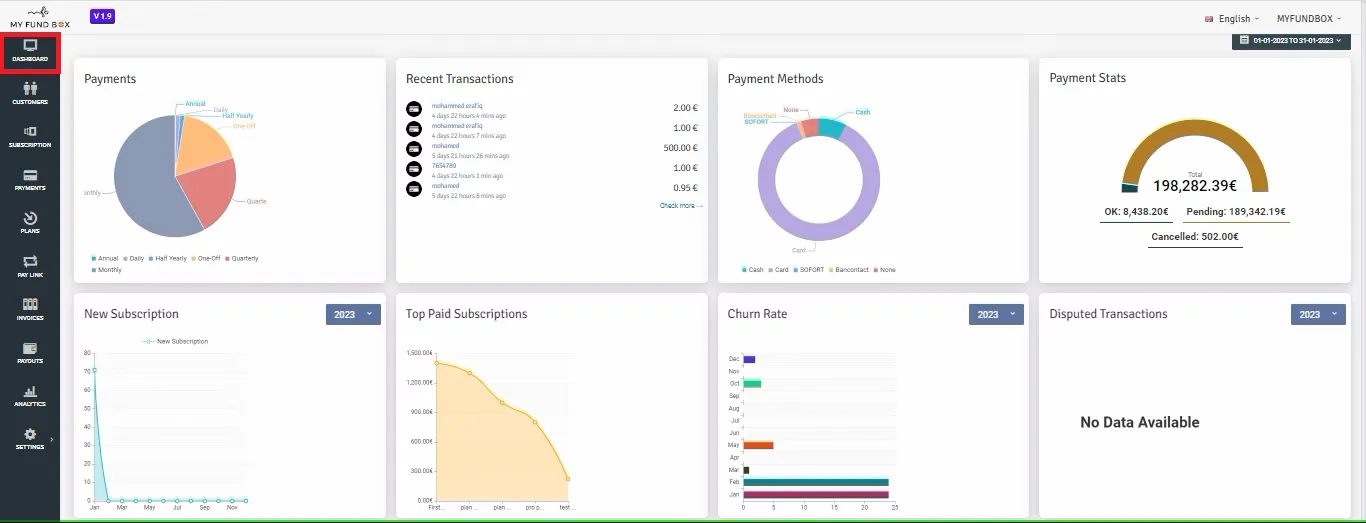The height and width of the screenshot is (523, 1366).
Task: Open the Analytics bar-chart icon
Action: (x=30, y=391)
